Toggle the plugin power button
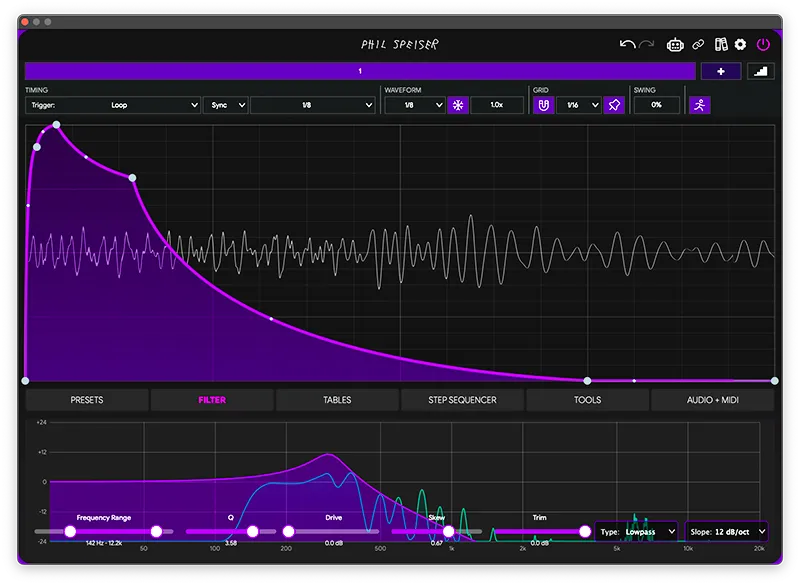The width and height of the screenshot is (800, 585). click(764, 44)
